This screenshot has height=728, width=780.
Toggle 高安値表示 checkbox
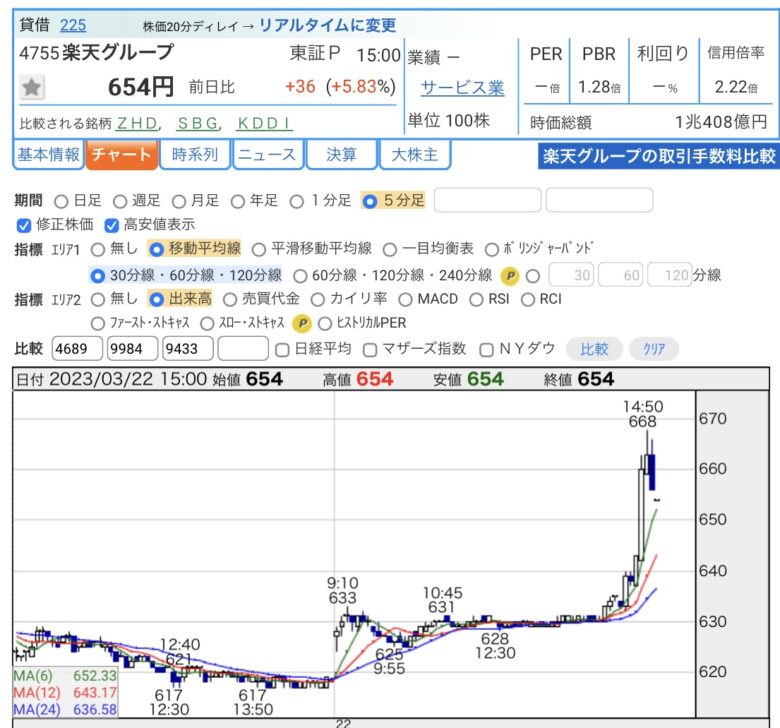111,225
